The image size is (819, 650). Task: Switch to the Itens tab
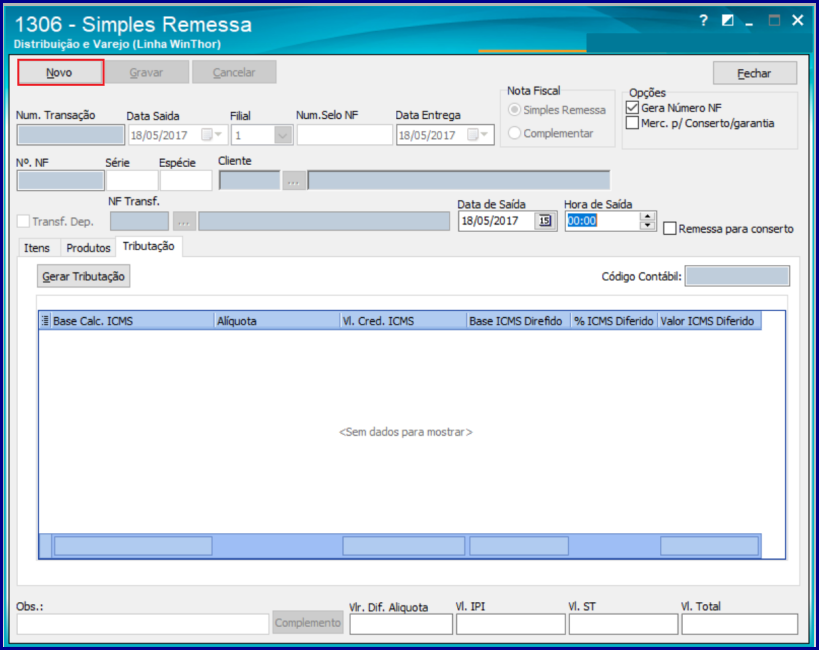(x=37, y=248)
